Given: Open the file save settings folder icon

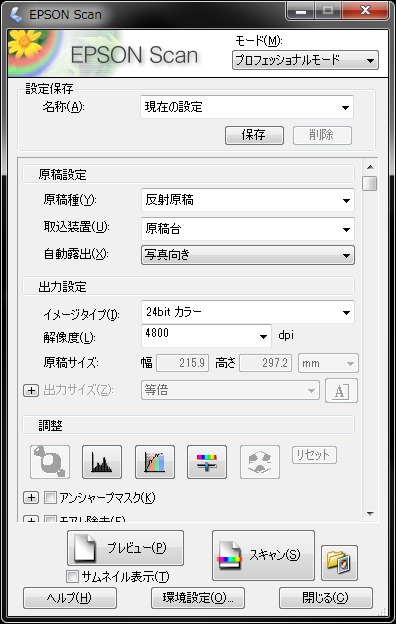Looking at the screenshot, I should click(x=339, y=562).
